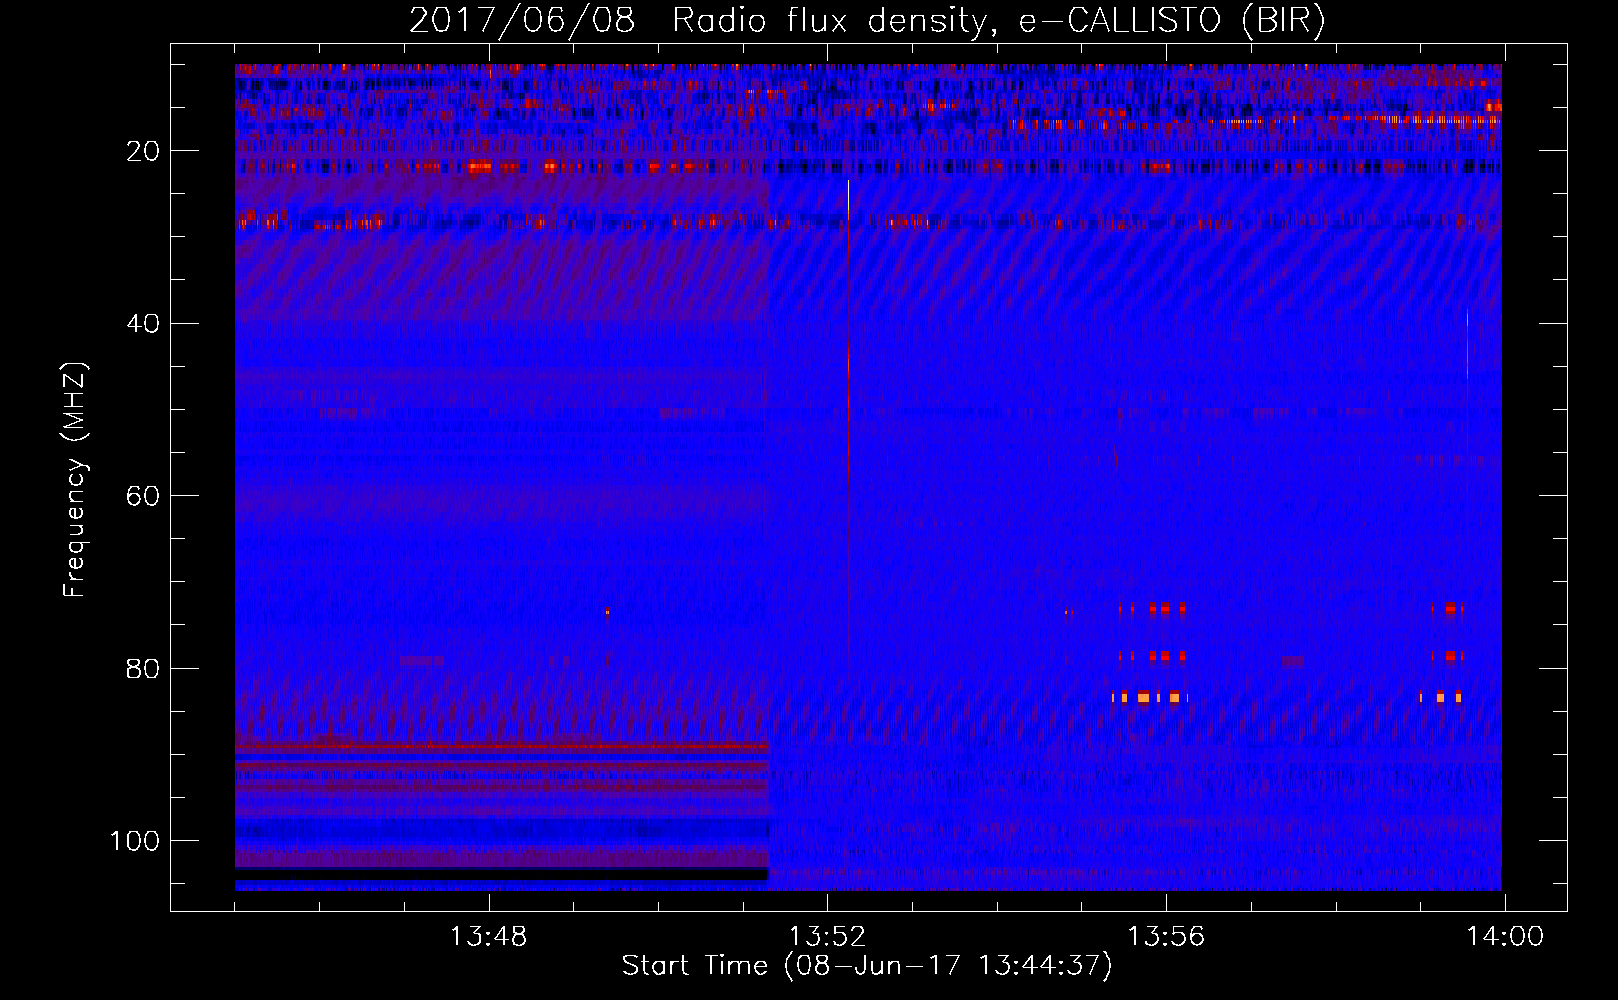Click the 40 frequency tick label
The image size is (1618, 1000).
pyautogui.click(x=143, y=323)
